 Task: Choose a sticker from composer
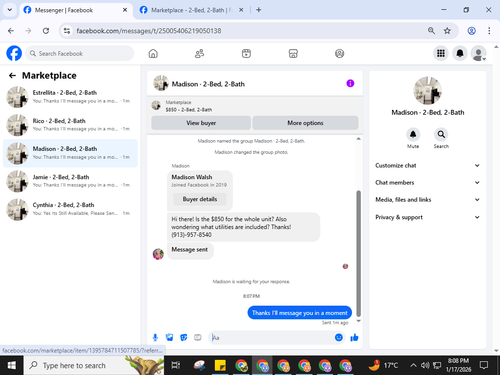pos(184,338)
